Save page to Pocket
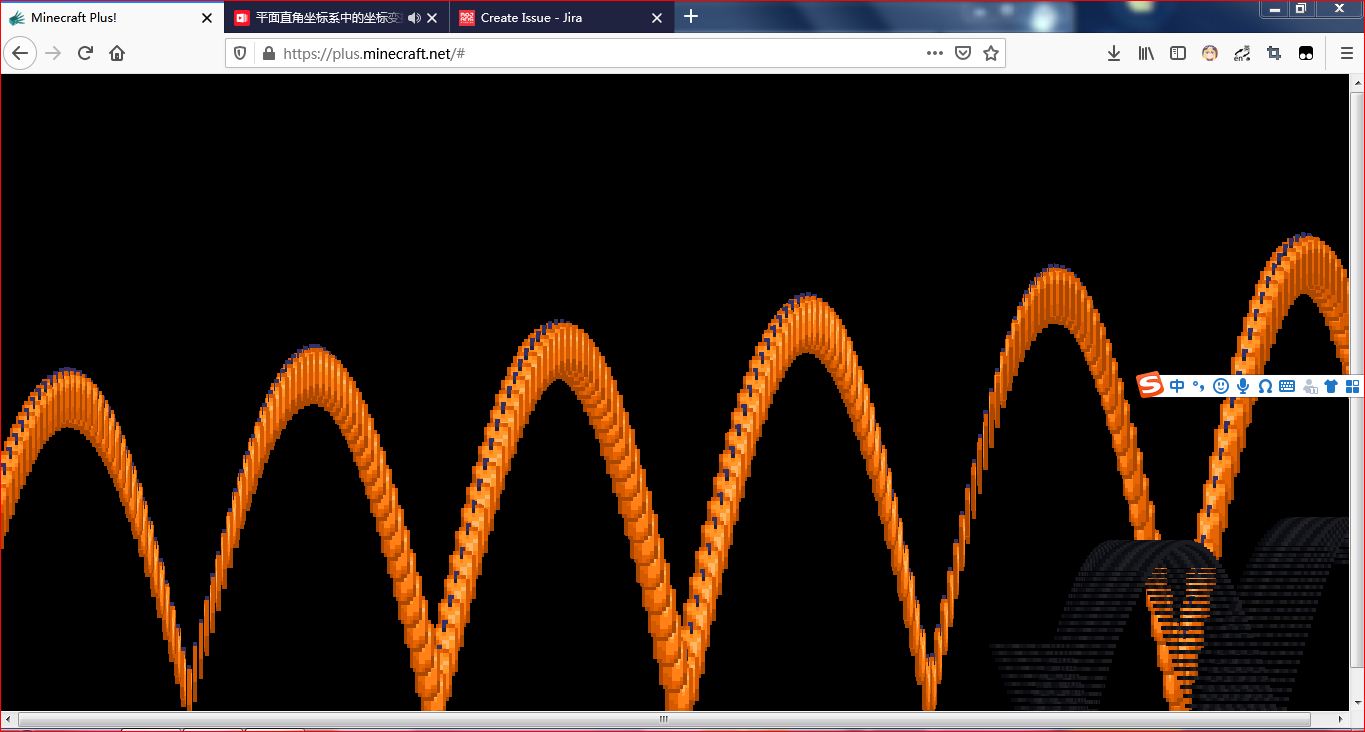 [962, 53]
